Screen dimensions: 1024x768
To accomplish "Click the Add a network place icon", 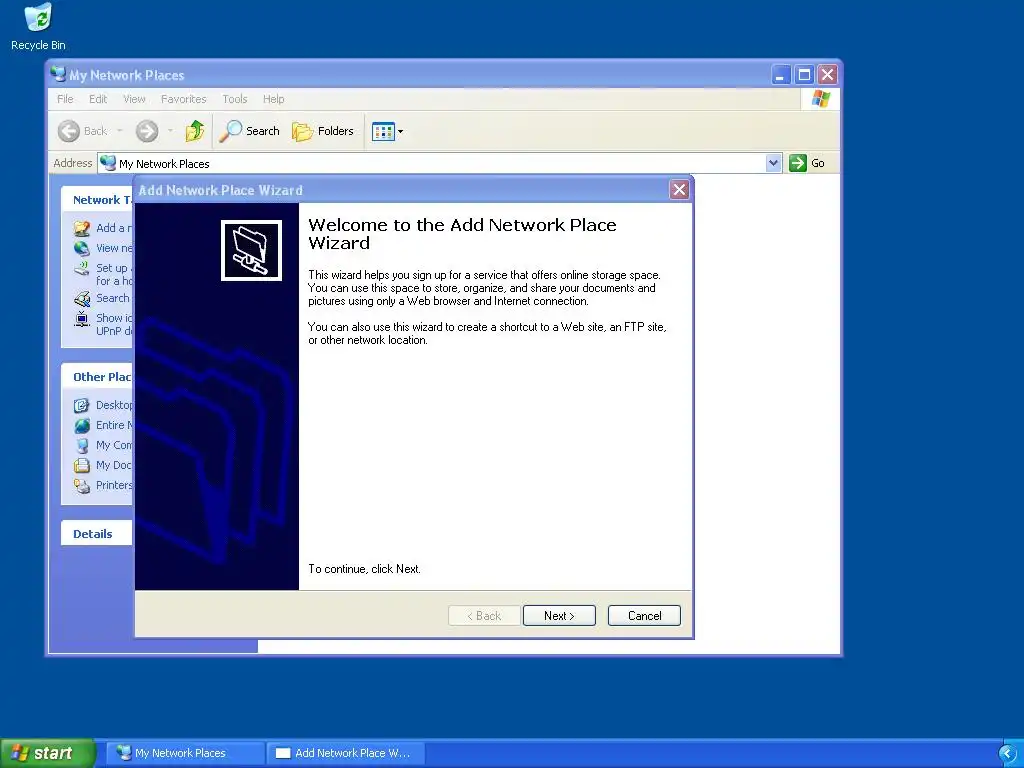I will pos(82,228).
